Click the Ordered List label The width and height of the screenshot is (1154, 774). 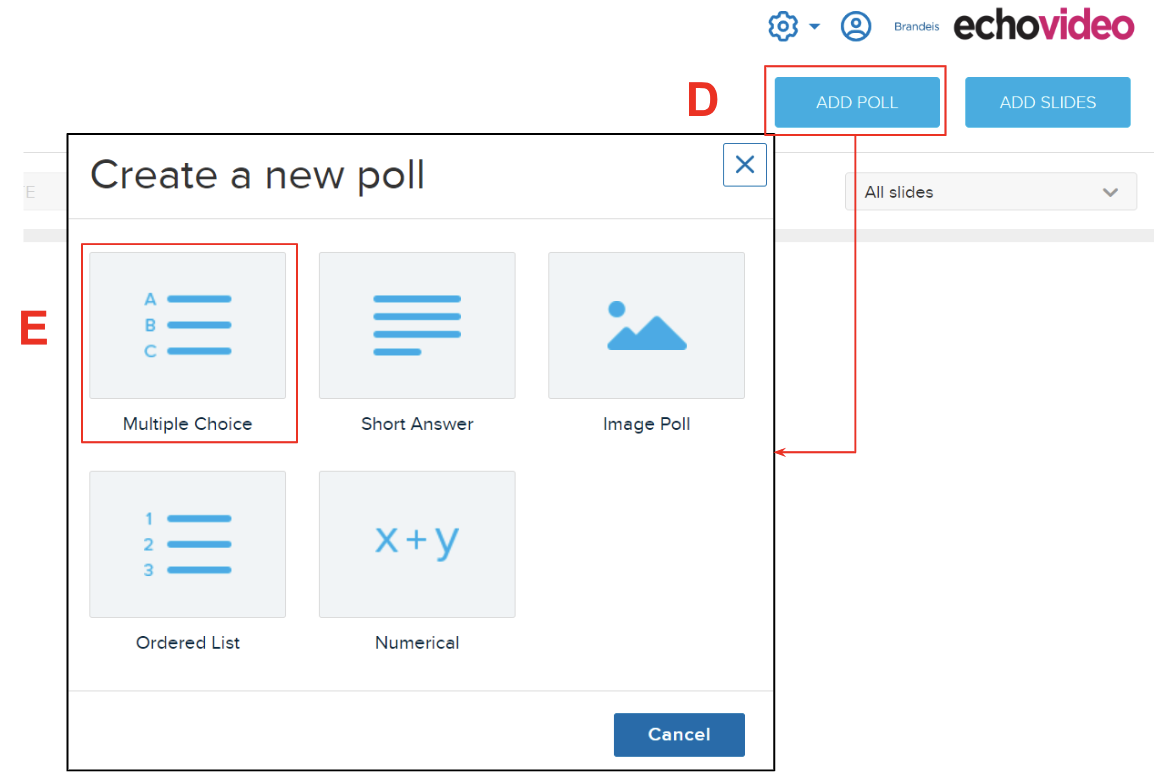[x=188, y=642]
